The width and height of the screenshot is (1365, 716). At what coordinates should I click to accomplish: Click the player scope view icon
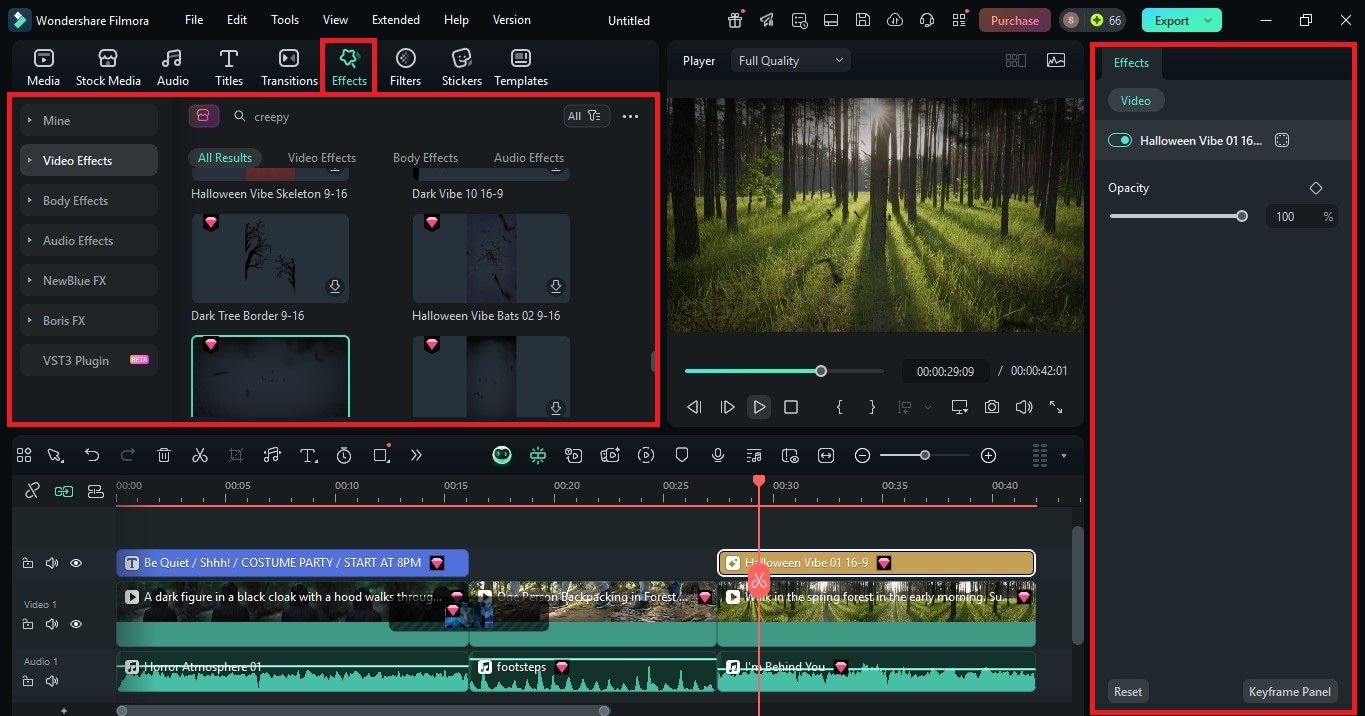point(1056,60)
